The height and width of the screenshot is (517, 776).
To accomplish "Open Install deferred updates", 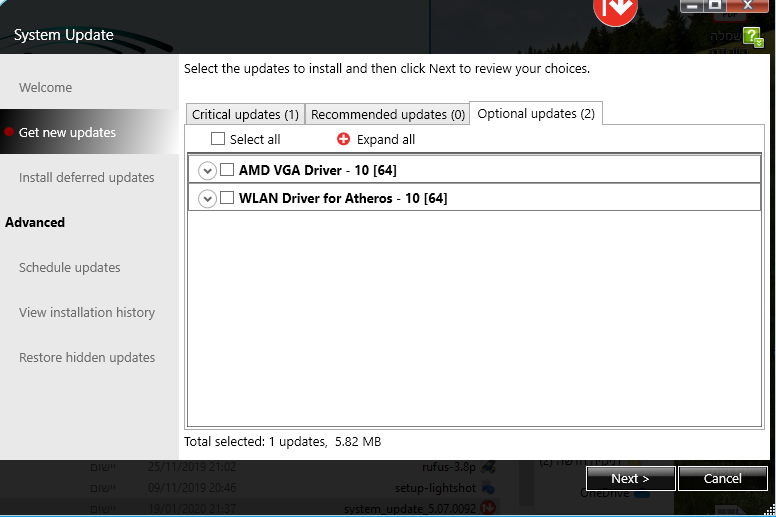I will [87, 178].
